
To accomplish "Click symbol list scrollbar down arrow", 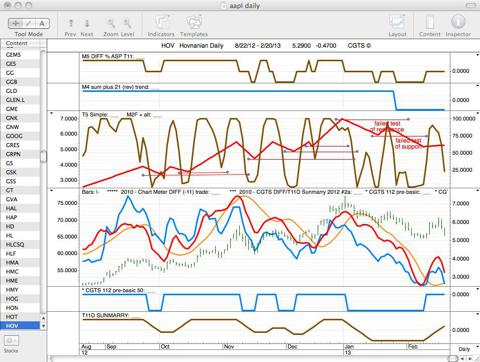I will coord(43,326).
